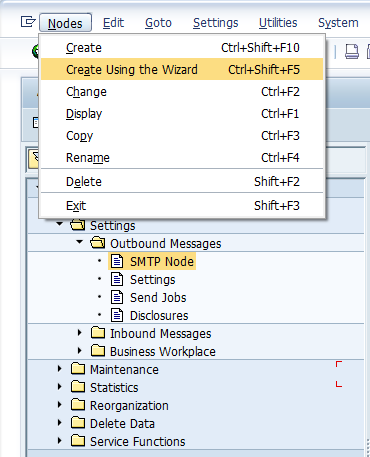
Task: Expand the Reorganization folder arrow
Action: click(60, 405)
